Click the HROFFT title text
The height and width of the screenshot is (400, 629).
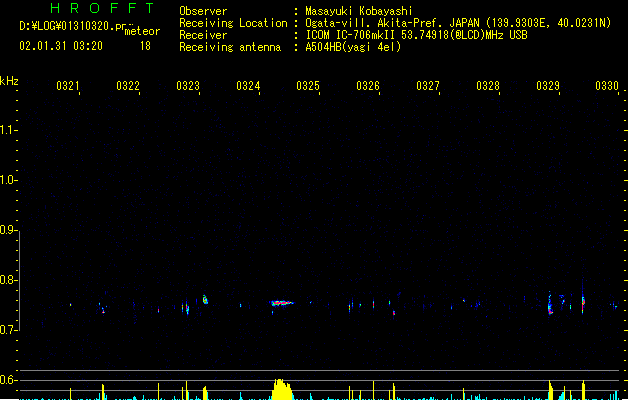tap(102, 8)
